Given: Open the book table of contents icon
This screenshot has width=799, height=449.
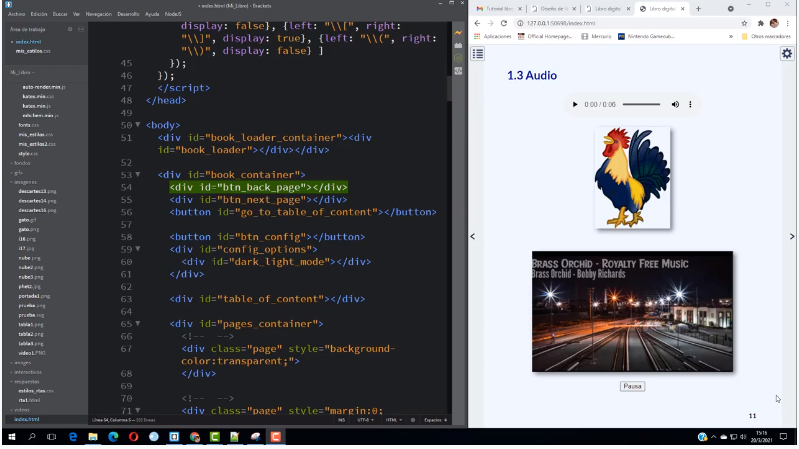Looking at the screenshot, I should pos(477,54).
